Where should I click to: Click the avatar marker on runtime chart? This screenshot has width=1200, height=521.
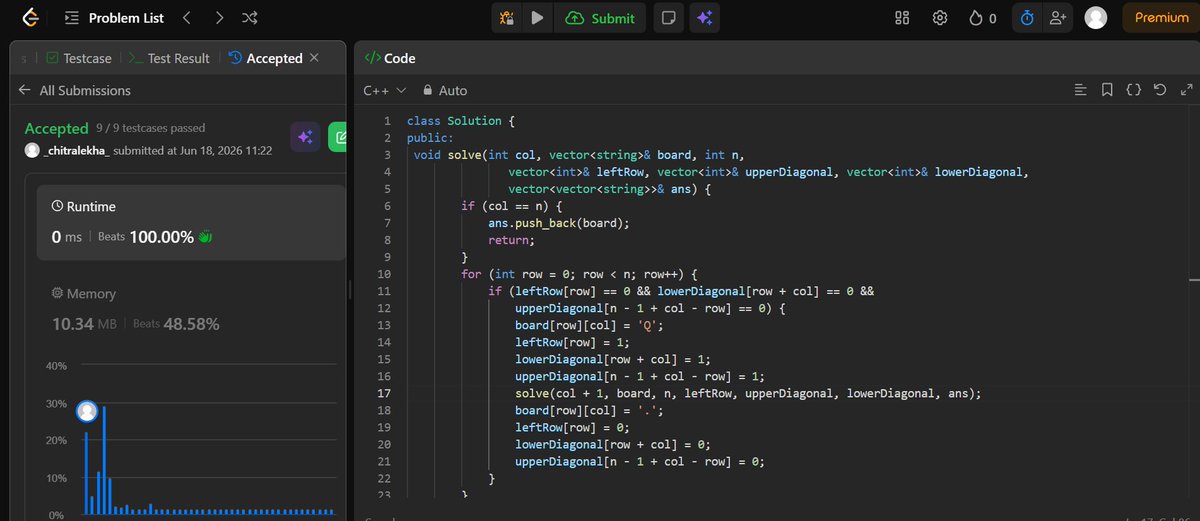(87, 411)
